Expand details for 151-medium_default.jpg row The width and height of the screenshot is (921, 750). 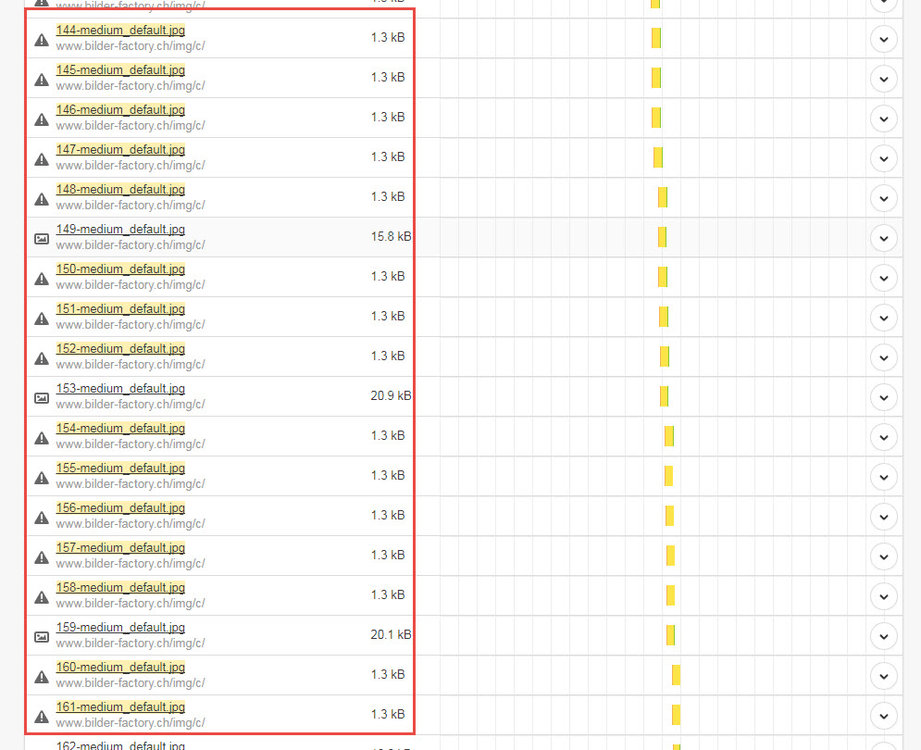(883, 318)
